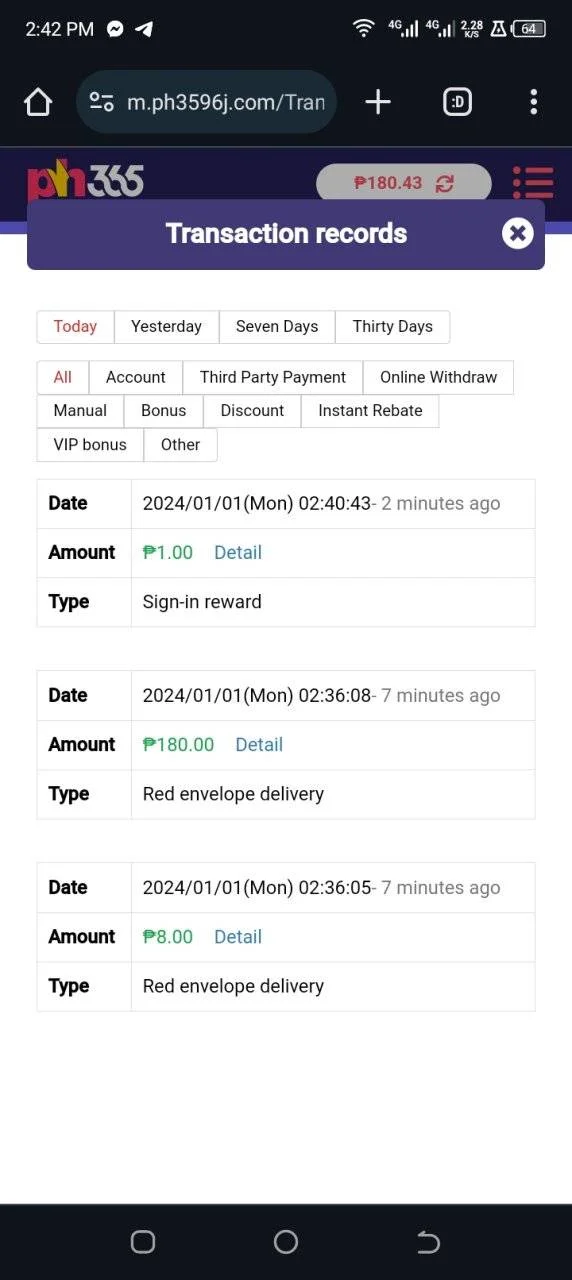Filter by VIP bonus
The height and width of the screenshot is (1280, 572).
90,445
